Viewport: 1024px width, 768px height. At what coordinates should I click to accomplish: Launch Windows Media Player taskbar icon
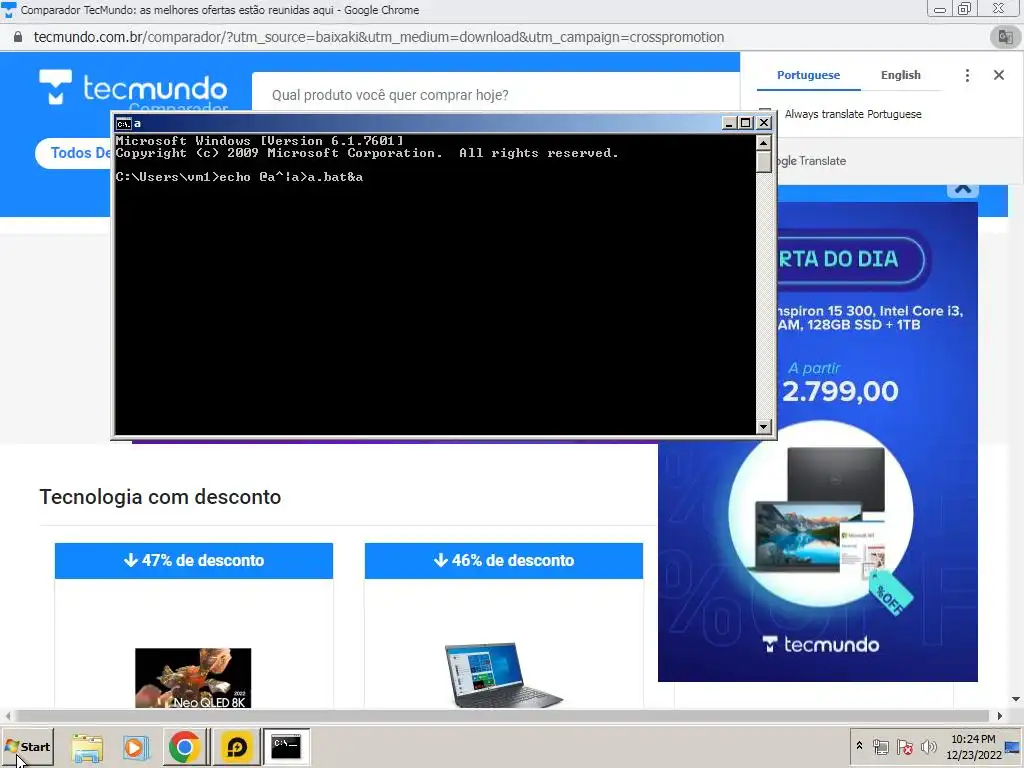click(x=136, y=747)
